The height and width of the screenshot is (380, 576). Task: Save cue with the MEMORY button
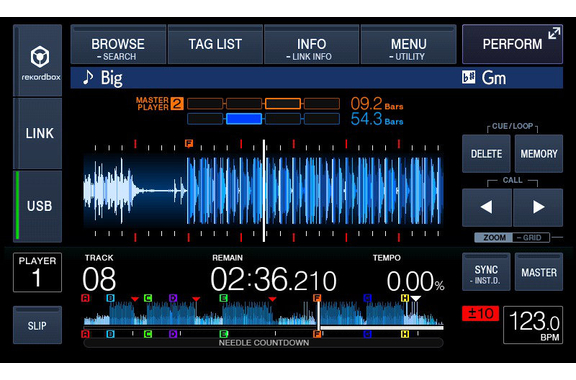[539, 154]
